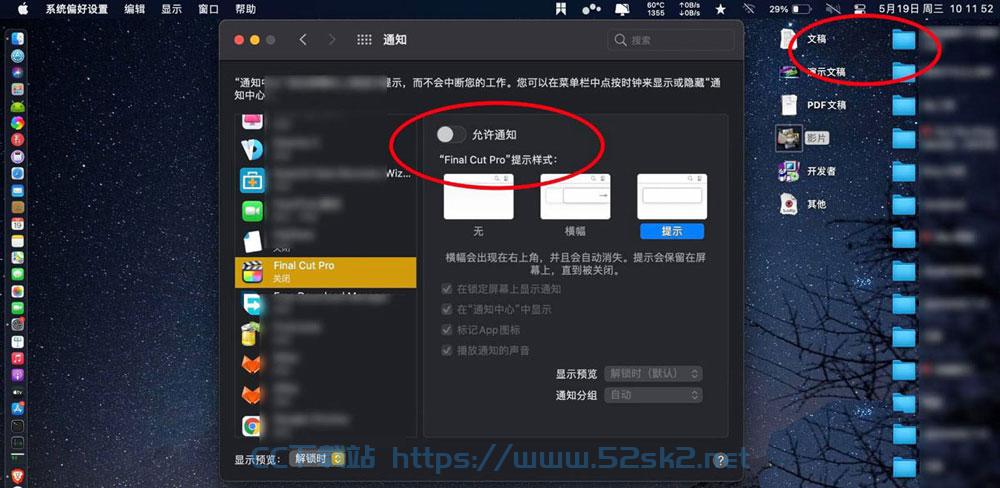The image size is (1000, 488).
Task: Open the green Android icon in the Dock
Action: click(18, 106)
